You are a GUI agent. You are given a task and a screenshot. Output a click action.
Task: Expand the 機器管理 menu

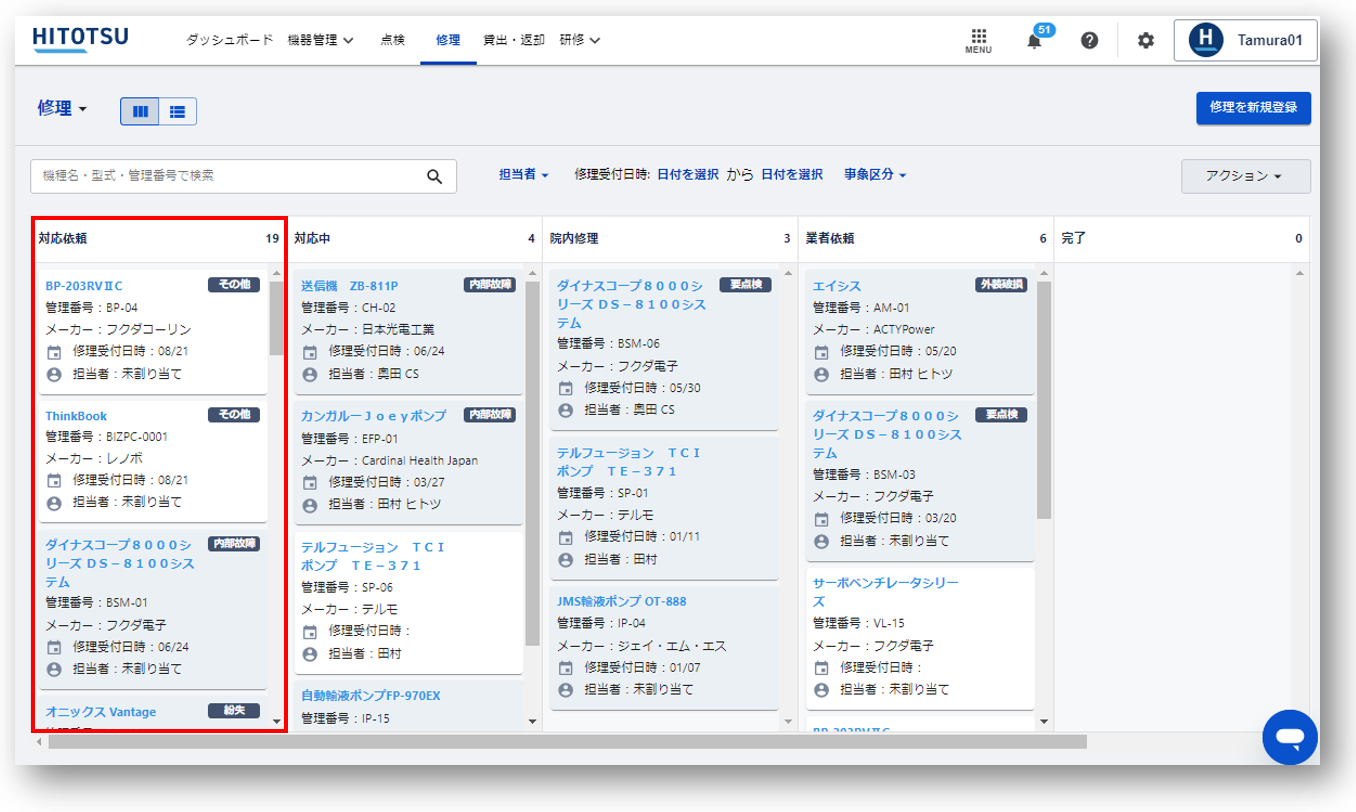click(x=320, y=40)
